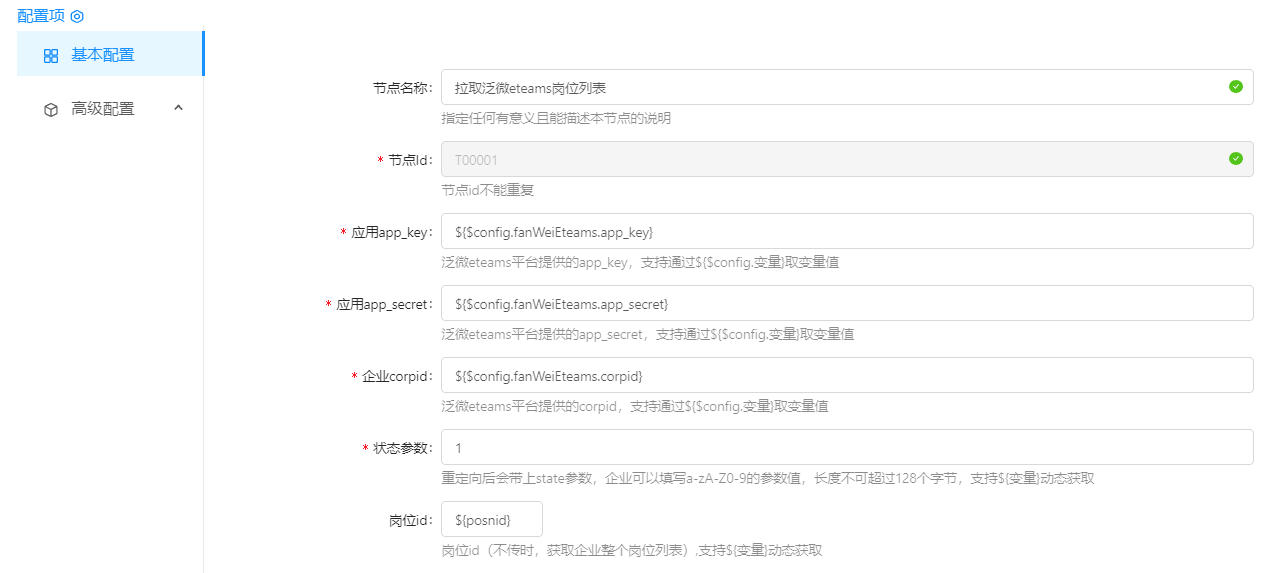Viewport: 1271px width, 573px height.
Task: Click the 状态参数 required label
Action: pos(403,448)
